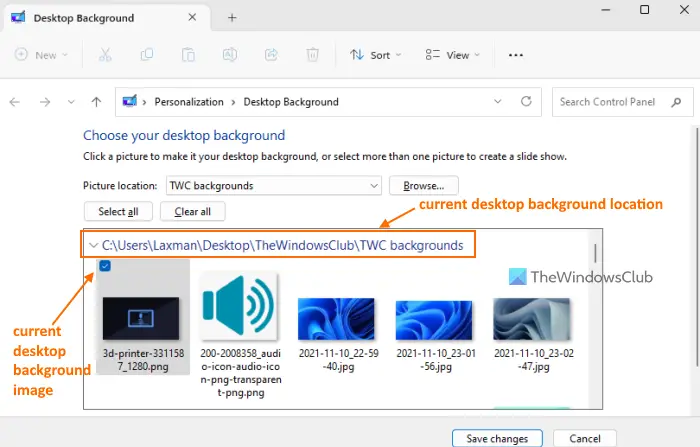Click the picture list scrollbar thumb
Viewport: 700px width, 447px height.
pyautogui.click(x=595, y=253)
